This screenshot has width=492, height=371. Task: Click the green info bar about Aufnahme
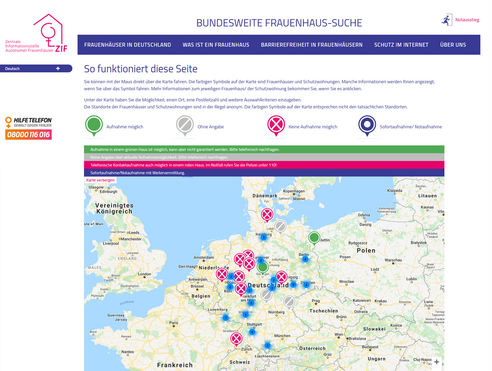tap(264, 149)
